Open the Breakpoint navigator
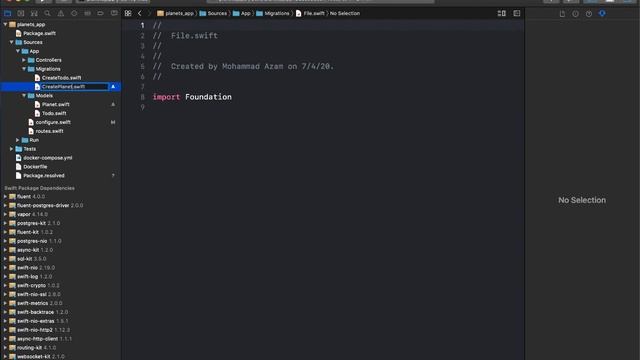 coord(100,13)
